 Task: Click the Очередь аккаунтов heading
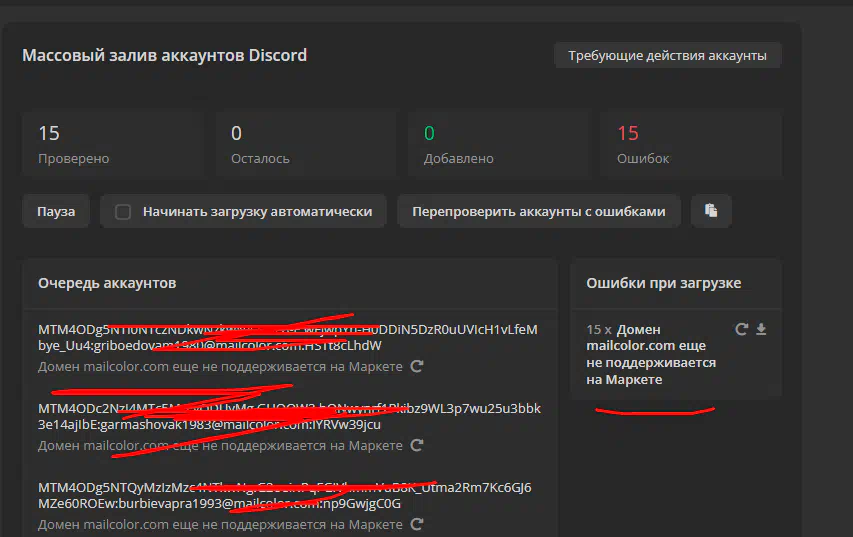click(107, 283)
